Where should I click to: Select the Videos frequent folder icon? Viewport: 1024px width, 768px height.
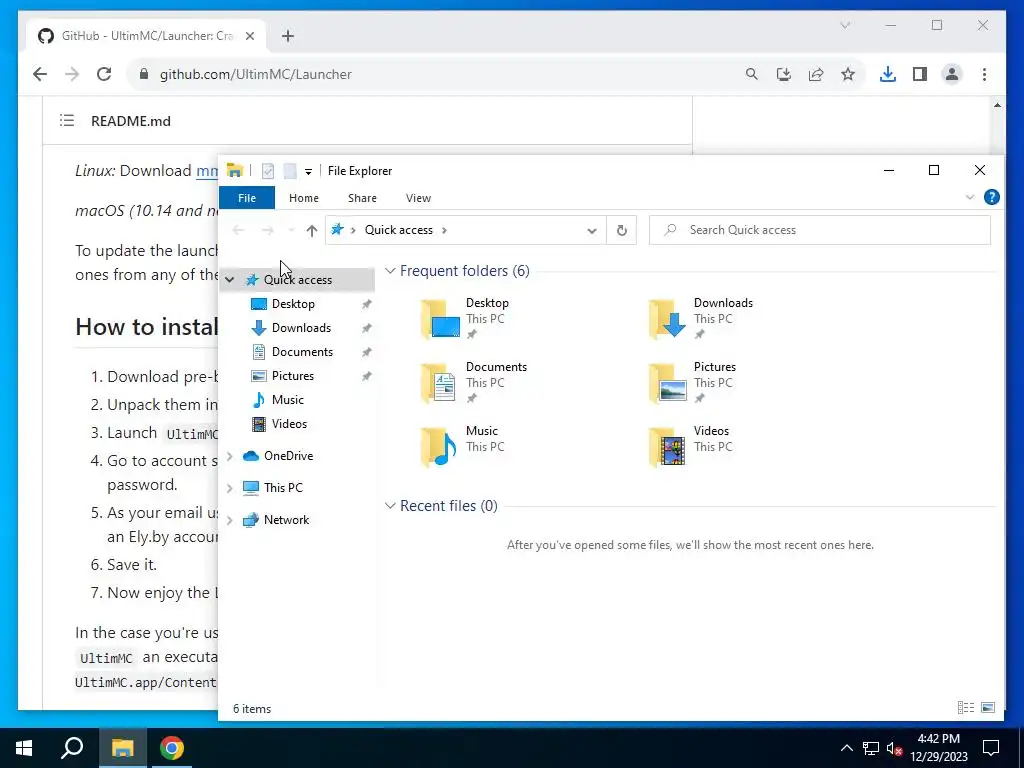(668, 447)
